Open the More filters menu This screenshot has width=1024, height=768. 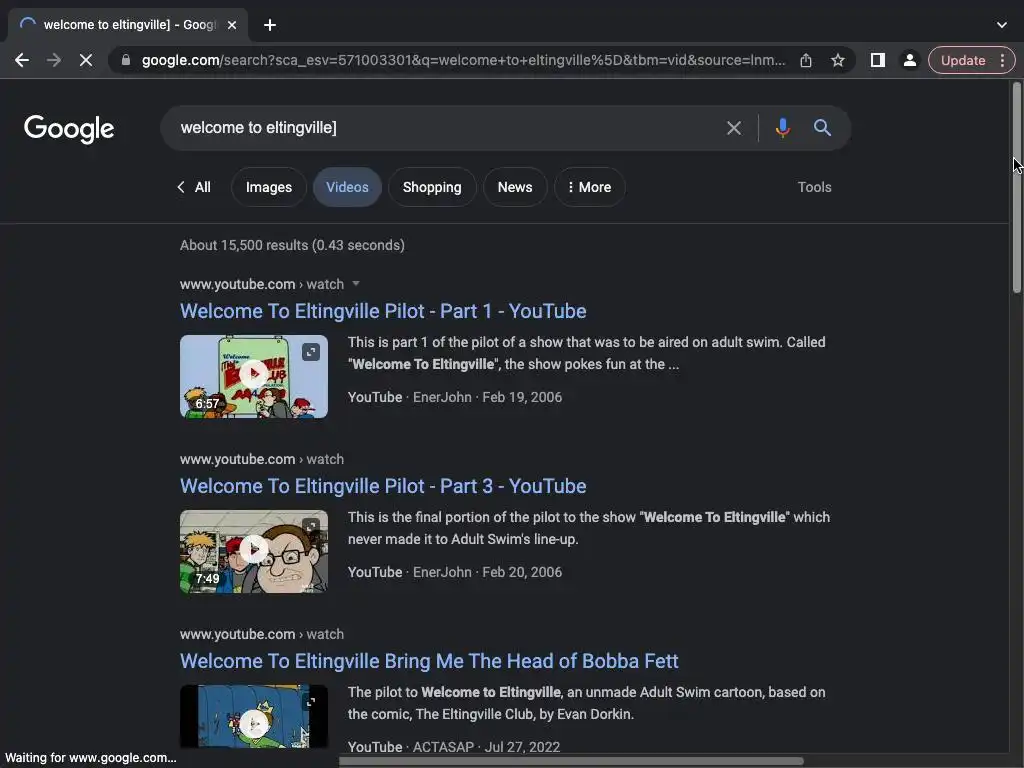[589, 187]
